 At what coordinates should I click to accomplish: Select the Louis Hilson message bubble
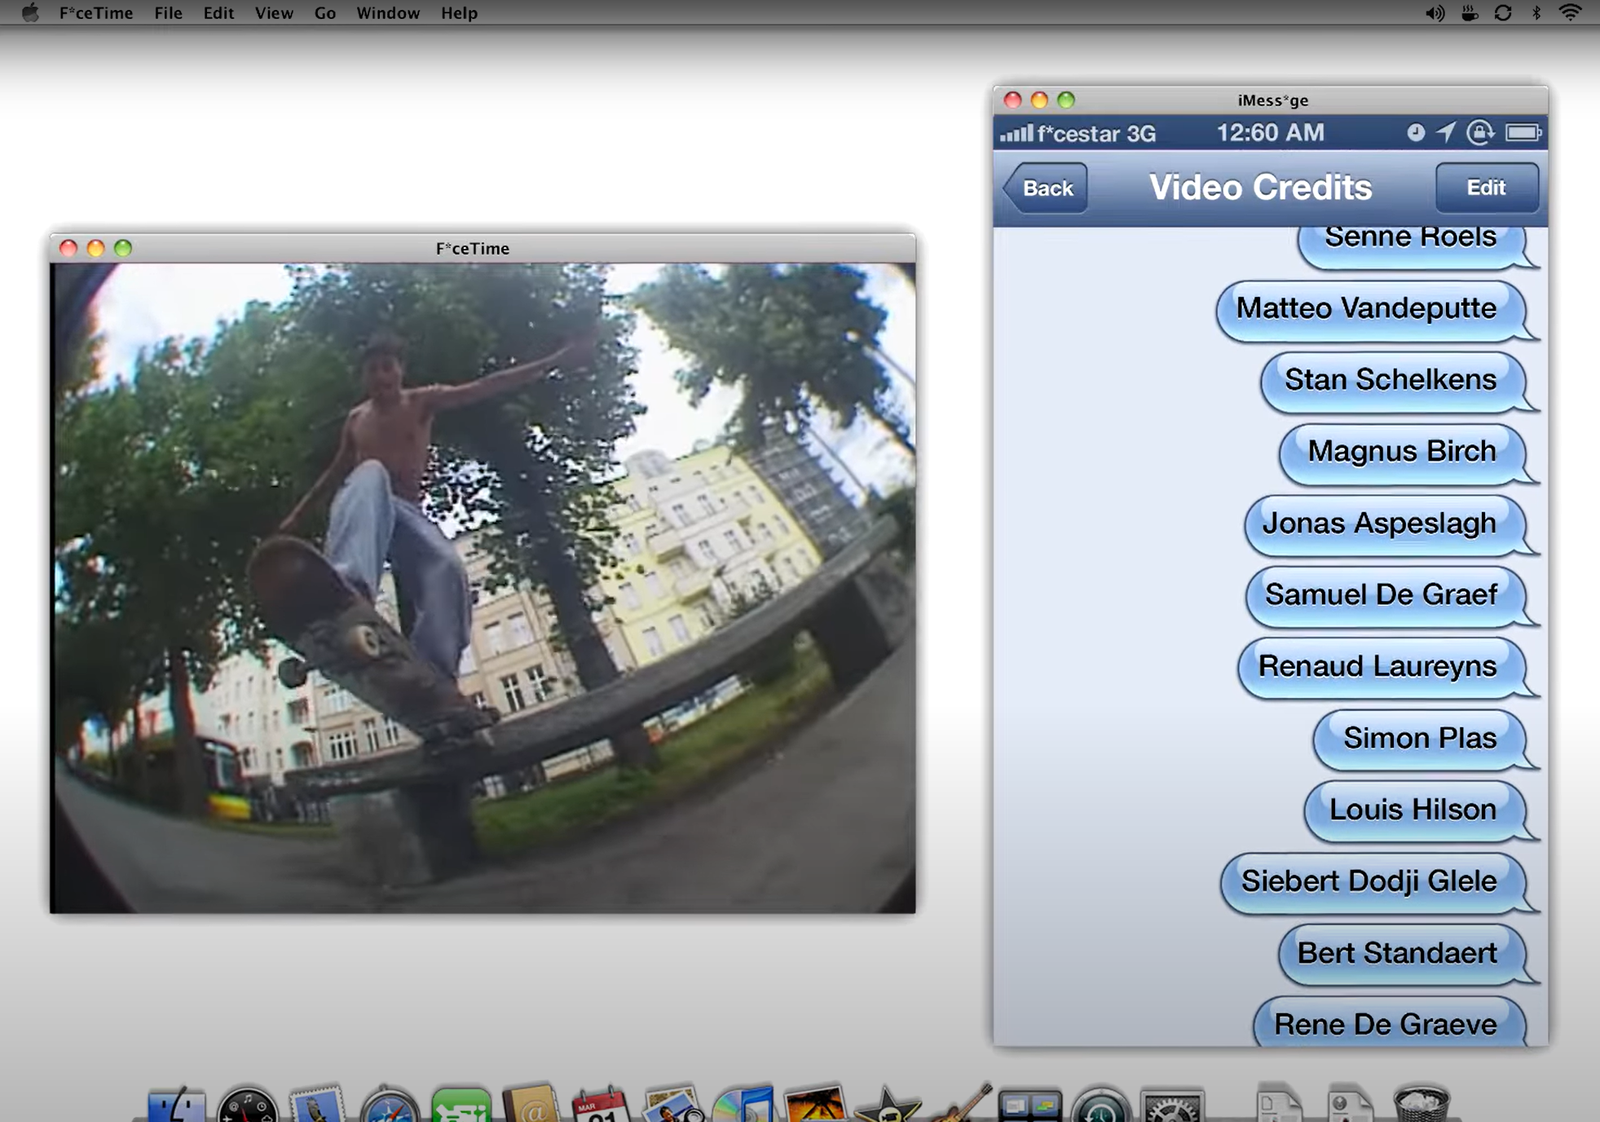[1420, 811]
